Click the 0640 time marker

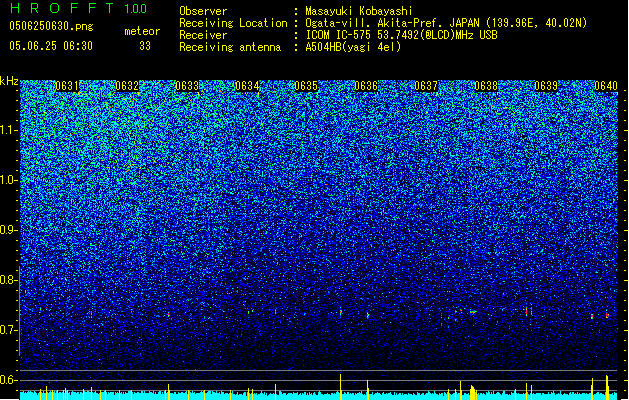(606, 86)
